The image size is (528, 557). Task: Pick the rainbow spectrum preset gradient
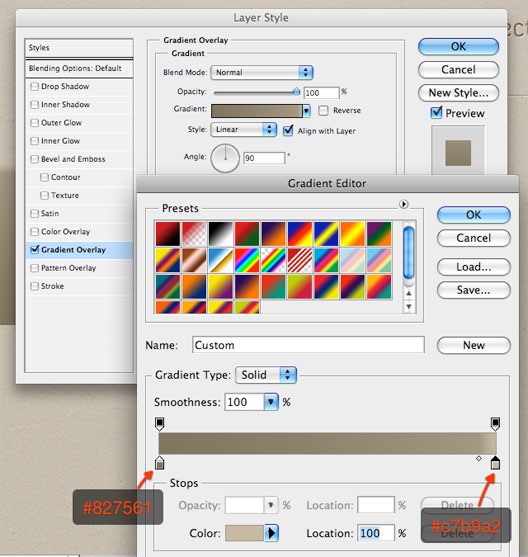click(x=247, y=260)
